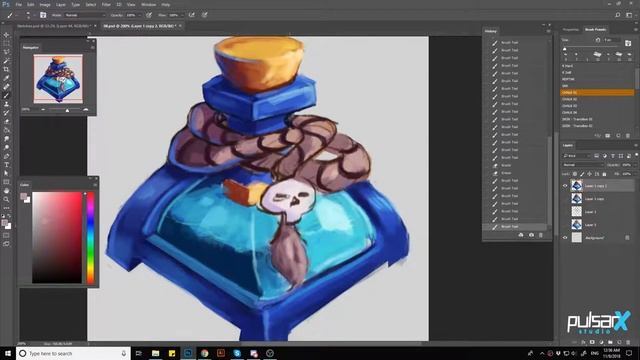Image resolution: width=640 pixels, height=360 pixels.
Task: Enable airbrush mode in options bar
Action: point(191,15)
